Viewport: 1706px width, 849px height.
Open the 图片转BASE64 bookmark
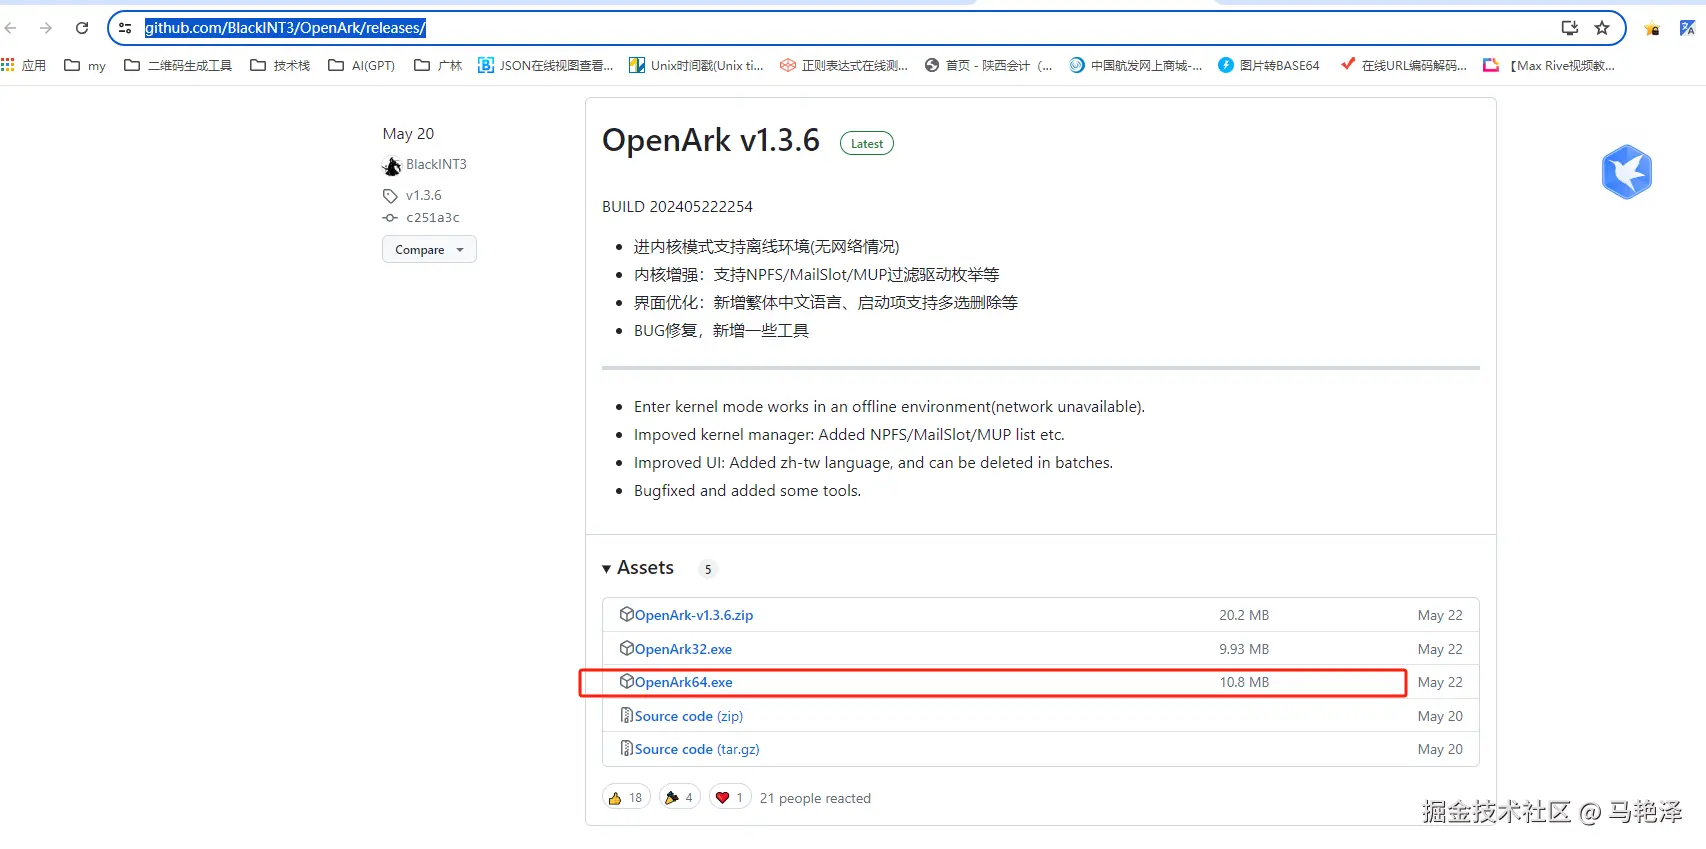[x=1268, y=65]
